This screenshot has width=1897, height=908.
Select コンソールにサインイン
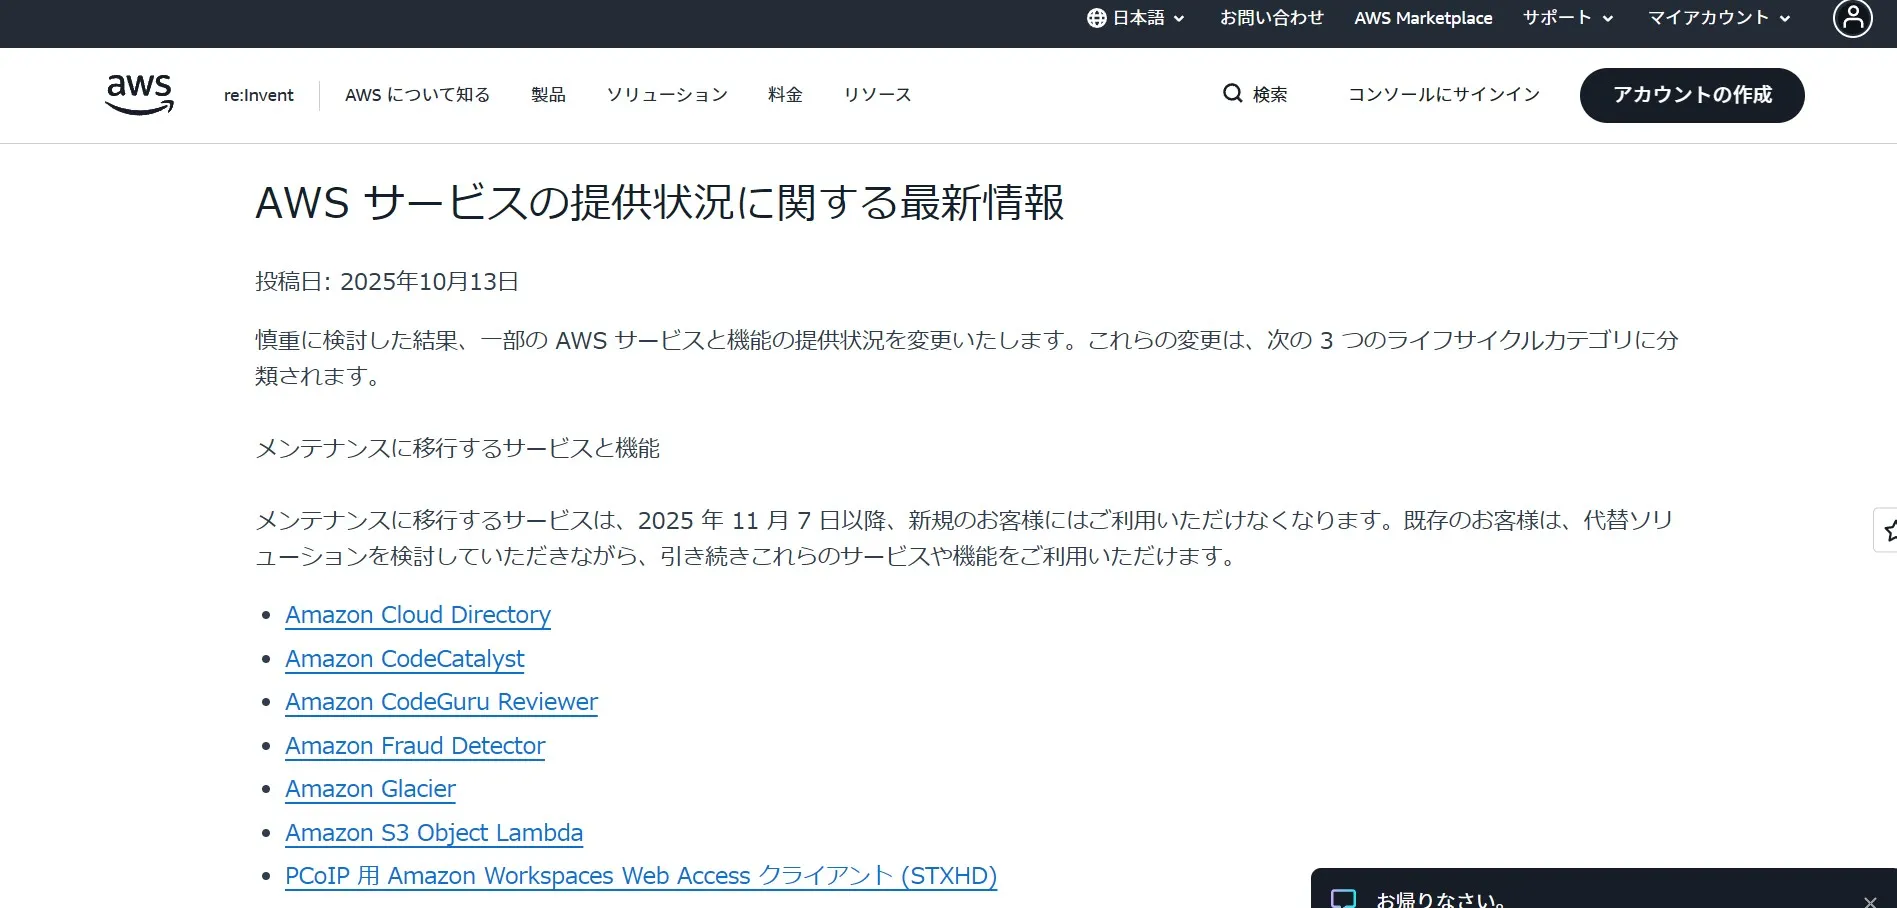tap(1442, 94)
